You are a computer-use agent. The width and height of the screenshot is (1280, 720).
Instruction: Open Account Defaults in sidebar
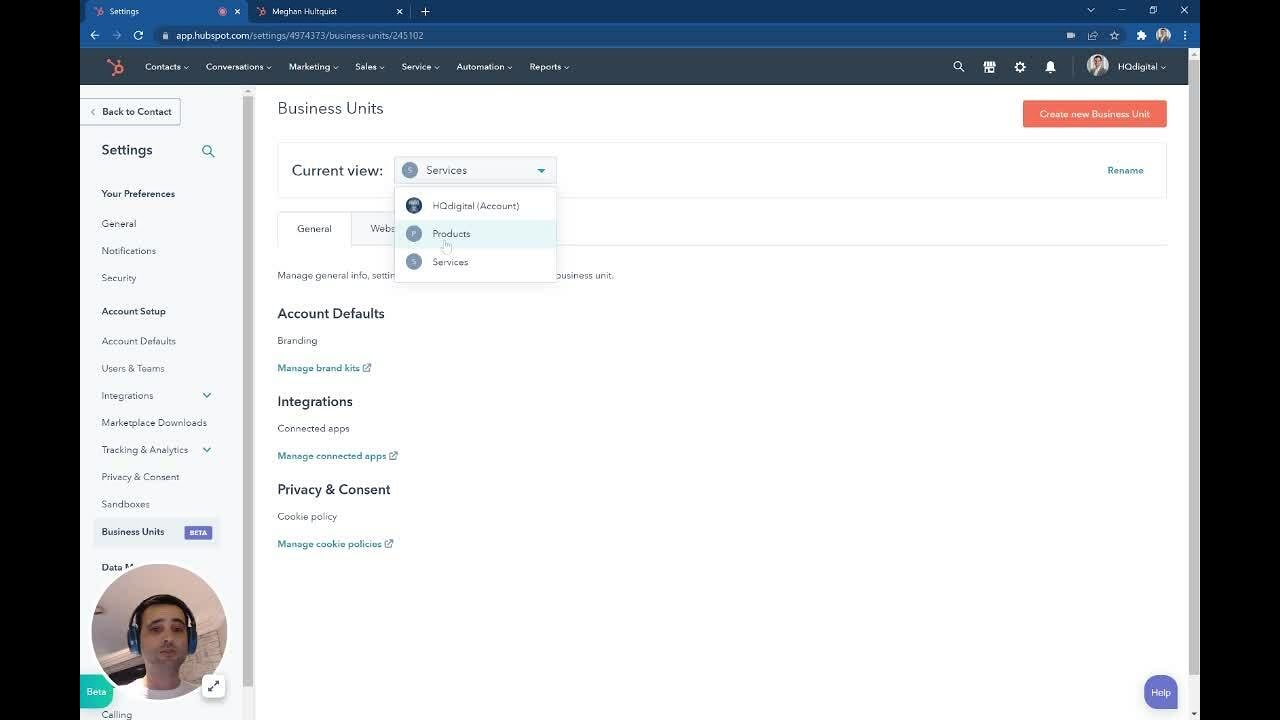coord(138,341)
